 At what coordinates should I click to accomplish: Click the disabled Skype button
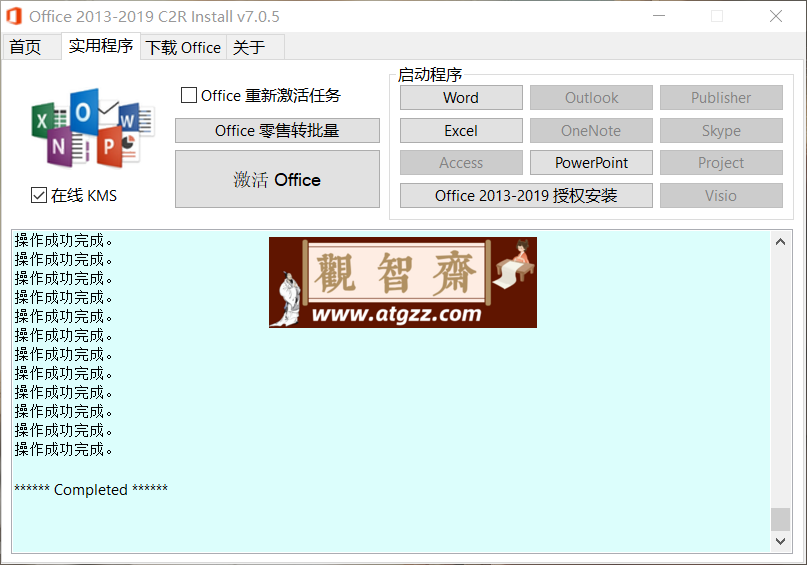pyautogui.click(x=721, y=131)
